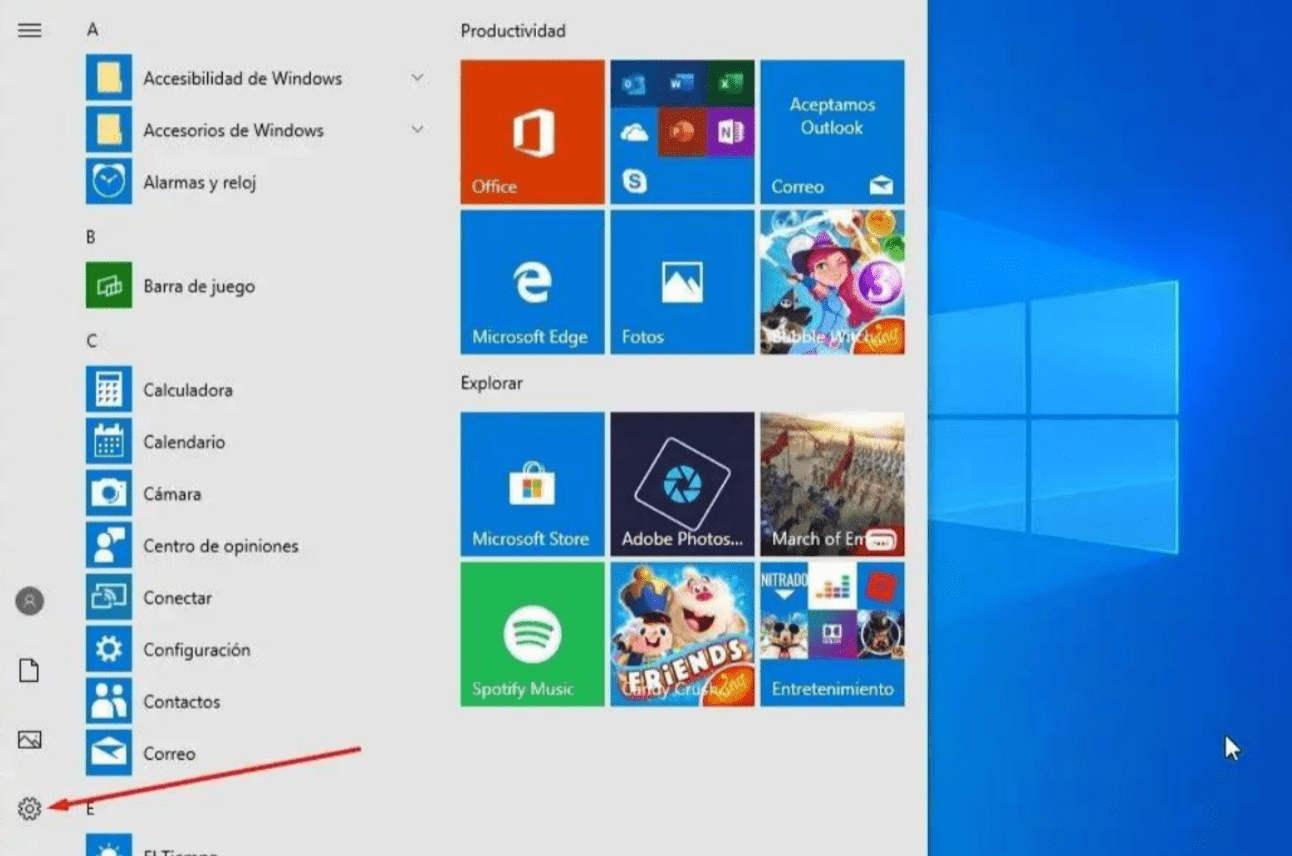Launch Conectar app icon
1292x856 pixels.
(x=109, y=598)
